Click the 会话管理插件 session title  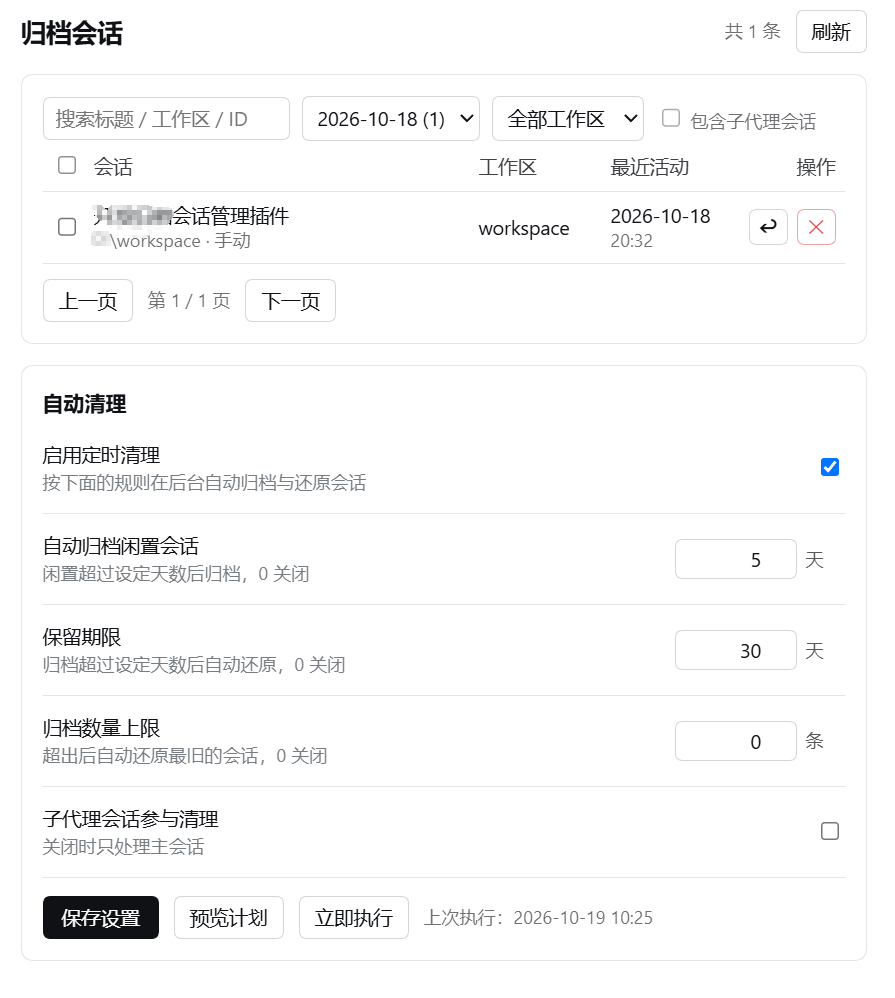pyautogui.click(x=191, y=216)
